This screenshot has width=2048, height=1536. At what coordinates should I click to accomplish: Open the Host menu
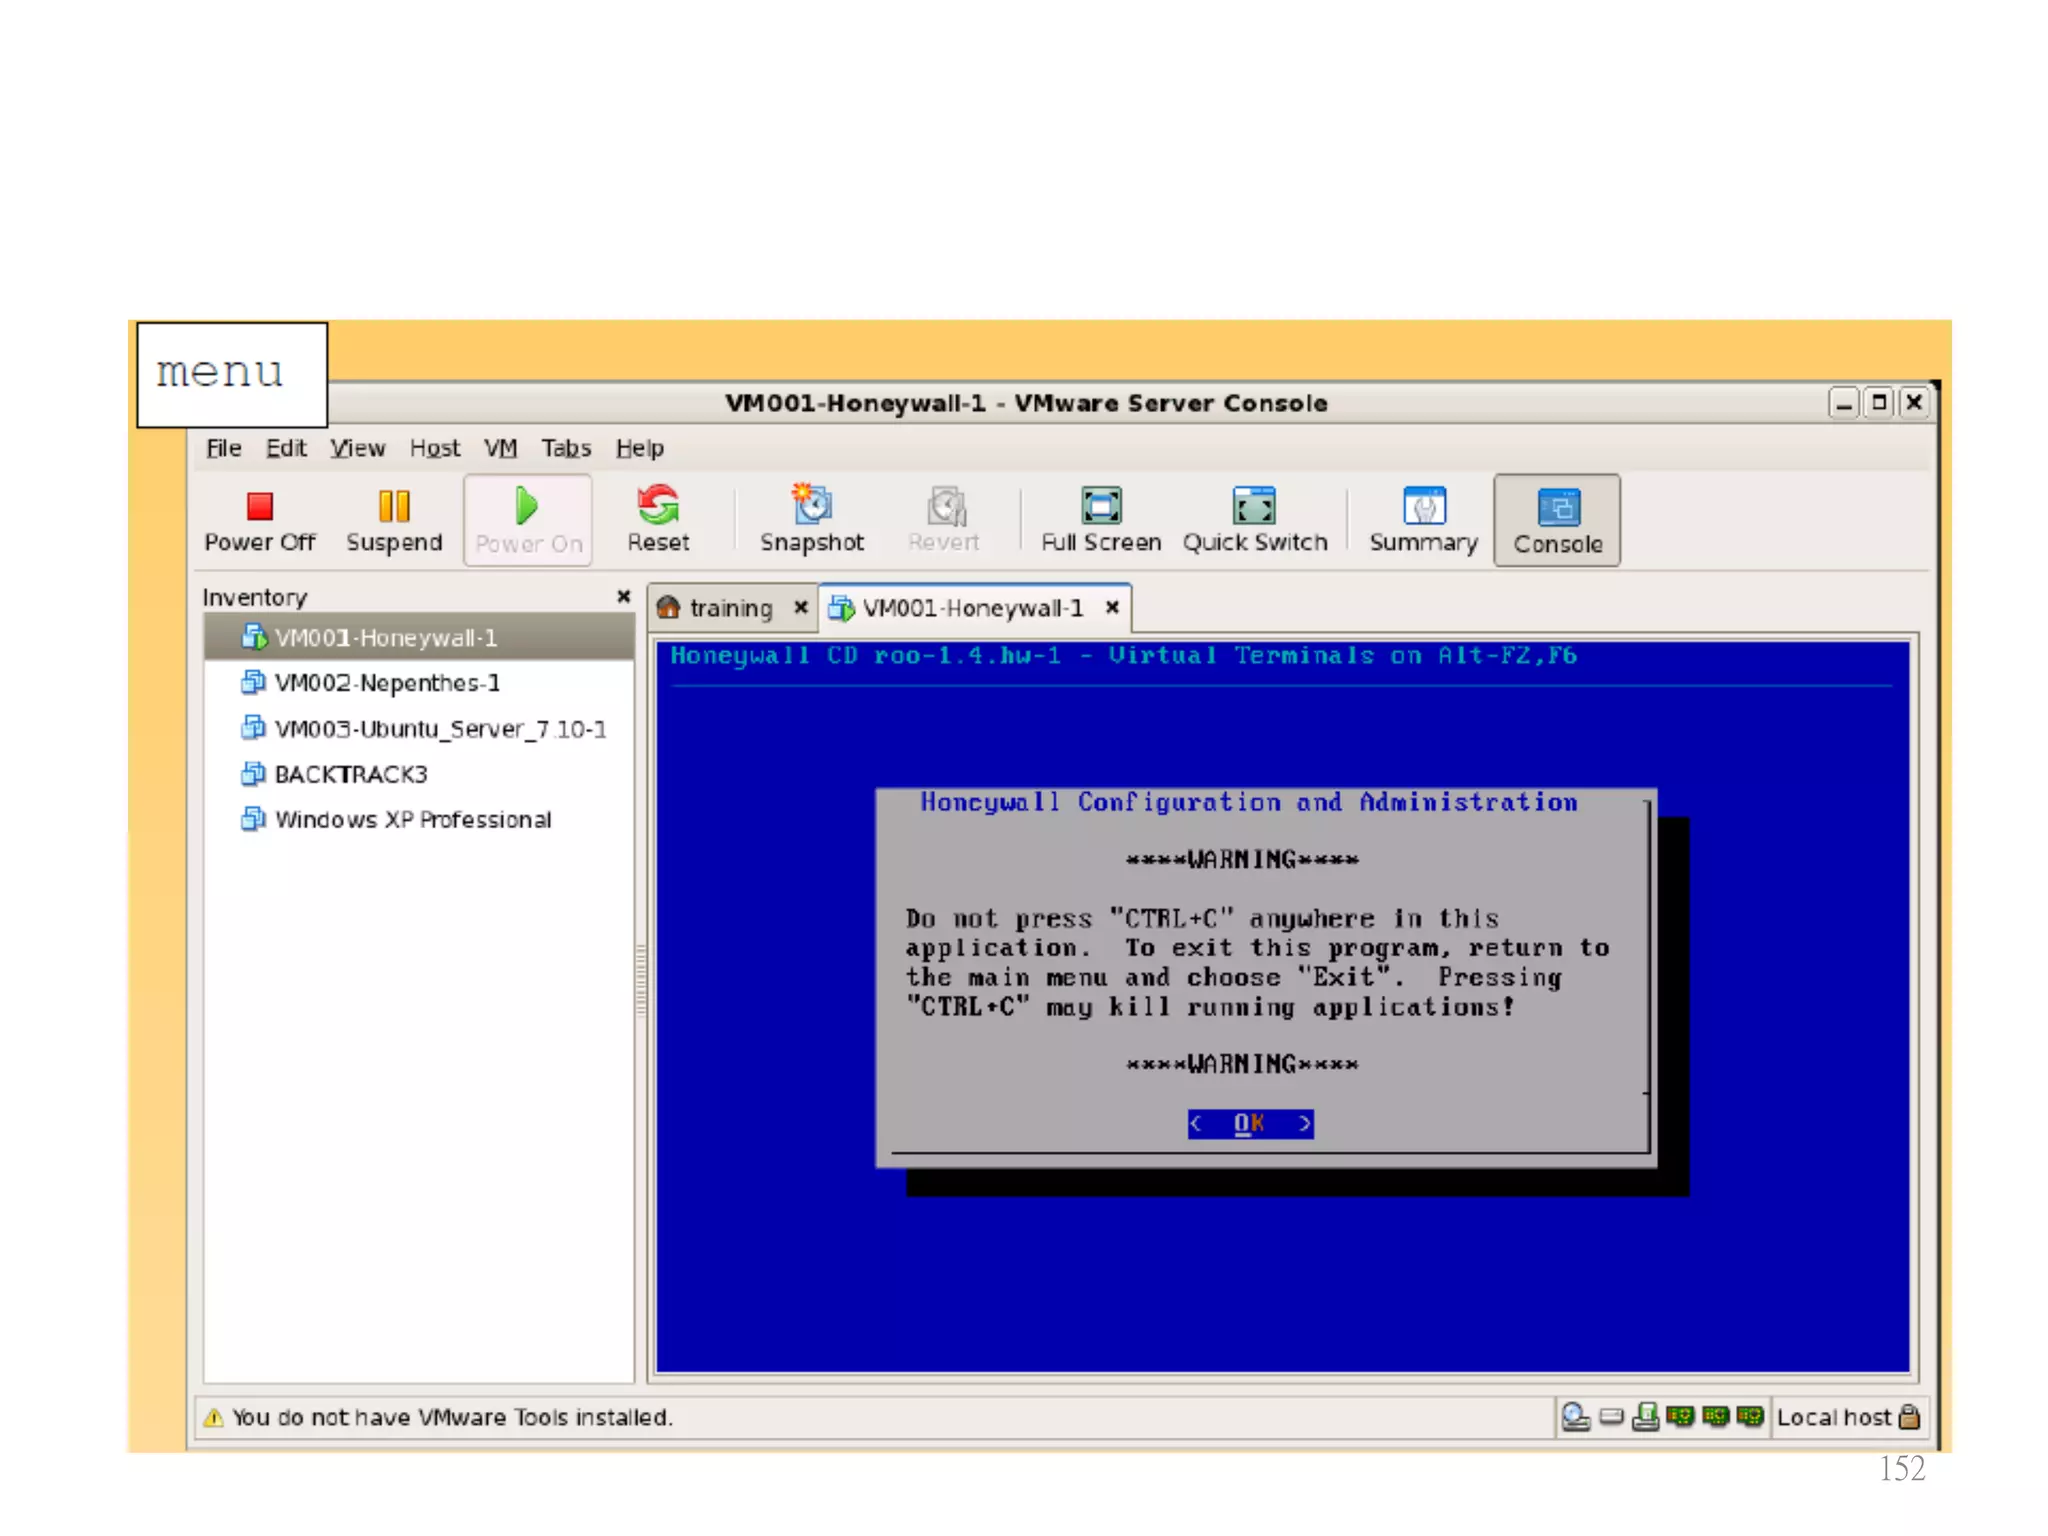coord(434,448)
